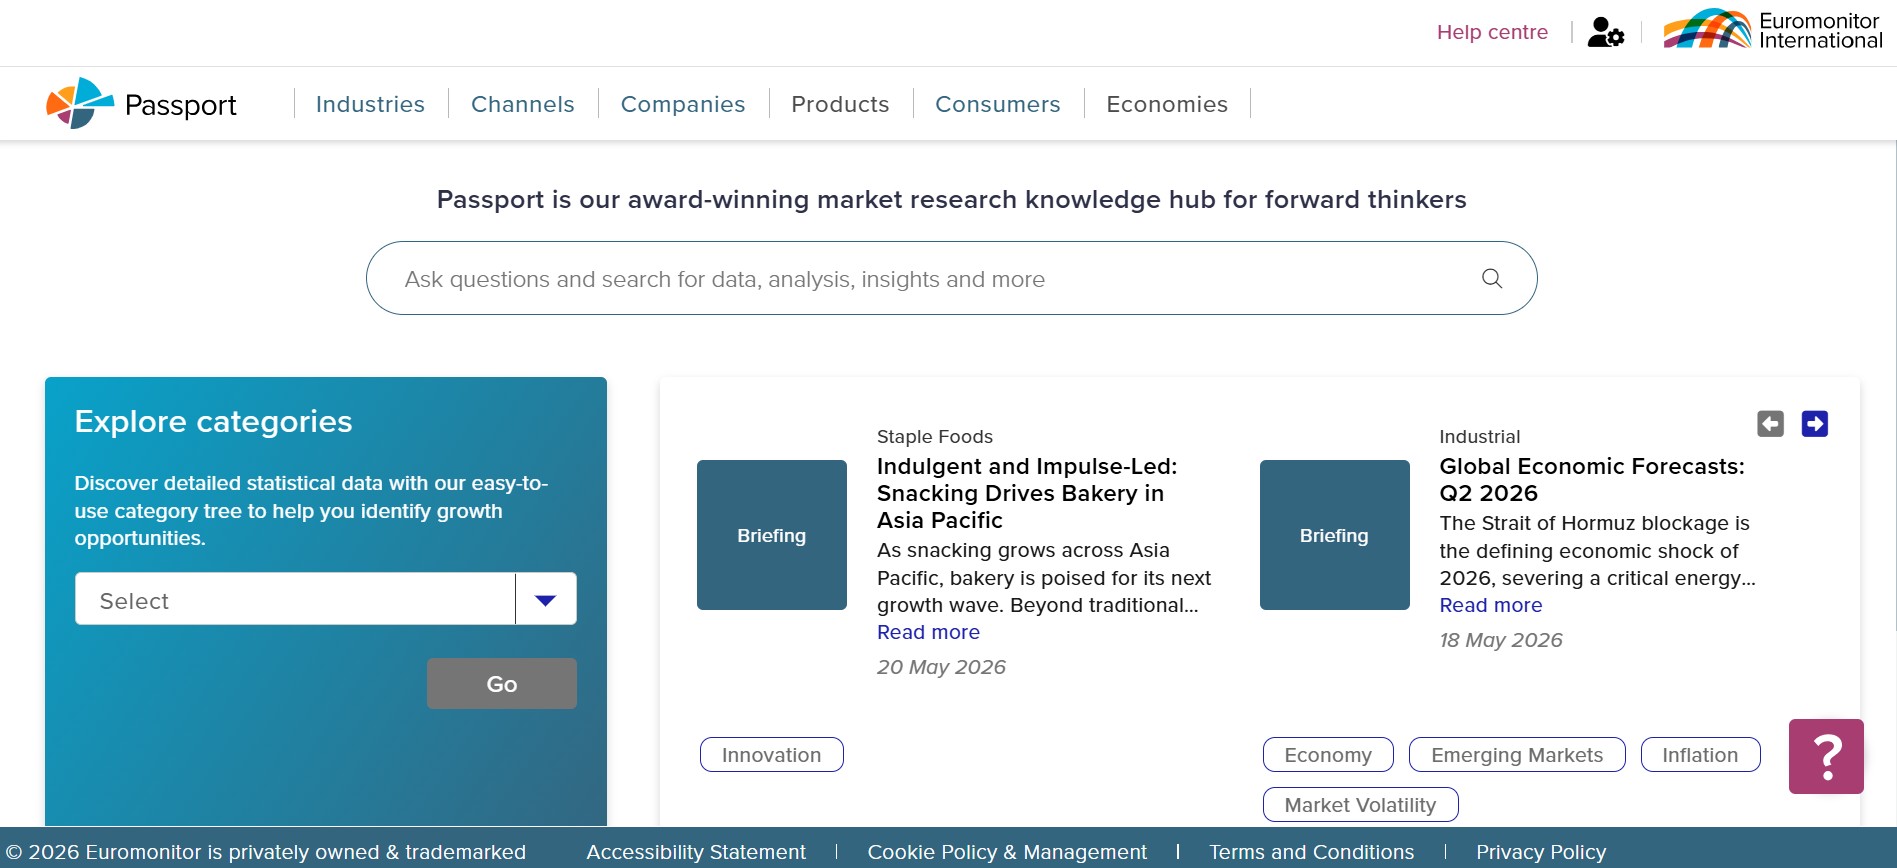The height and width of the screenshot is (868, 1897).
Task: Click the Go button
Action: point(502,684)
